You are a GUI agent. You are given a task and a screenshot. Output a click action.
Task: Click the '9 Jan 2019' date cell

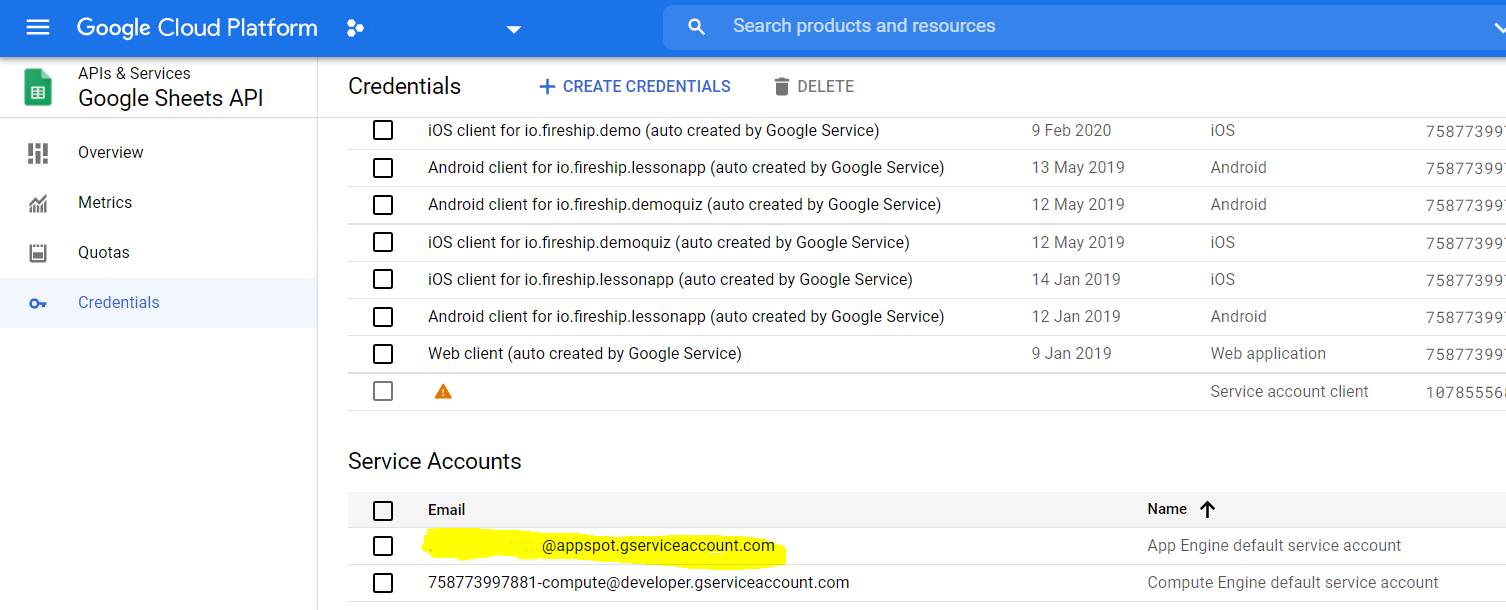point(1072,353)
